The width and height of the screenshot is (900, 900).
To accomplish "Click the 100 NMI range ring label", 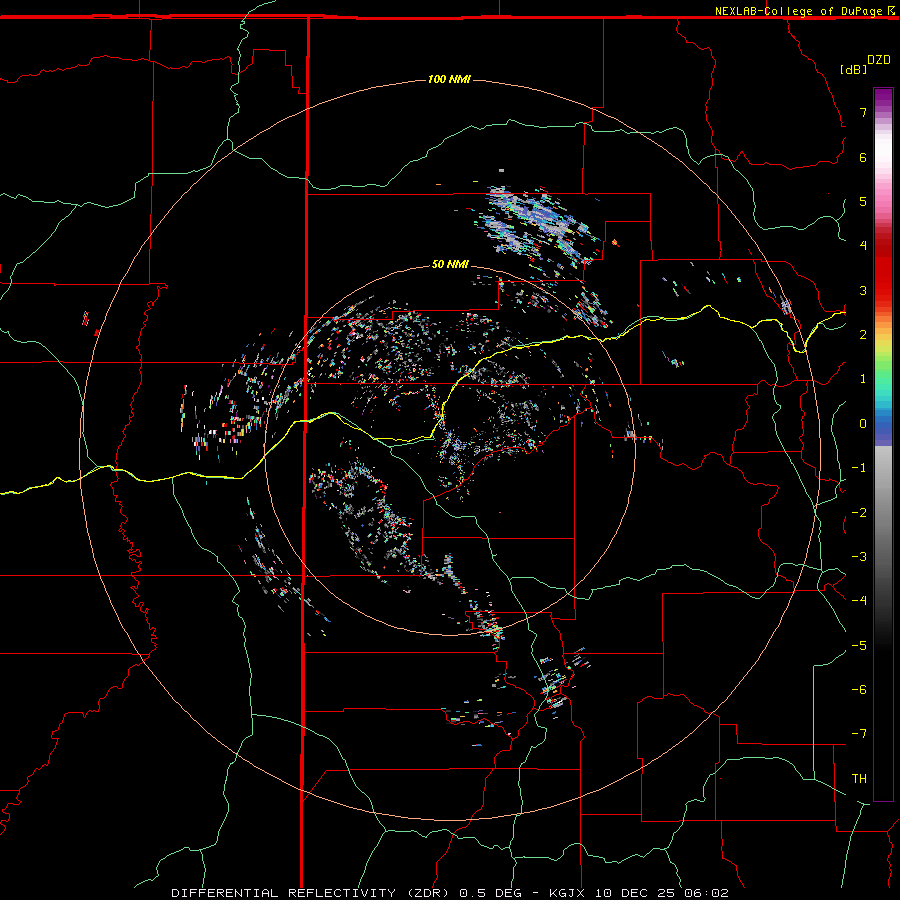I will (449, 79).
